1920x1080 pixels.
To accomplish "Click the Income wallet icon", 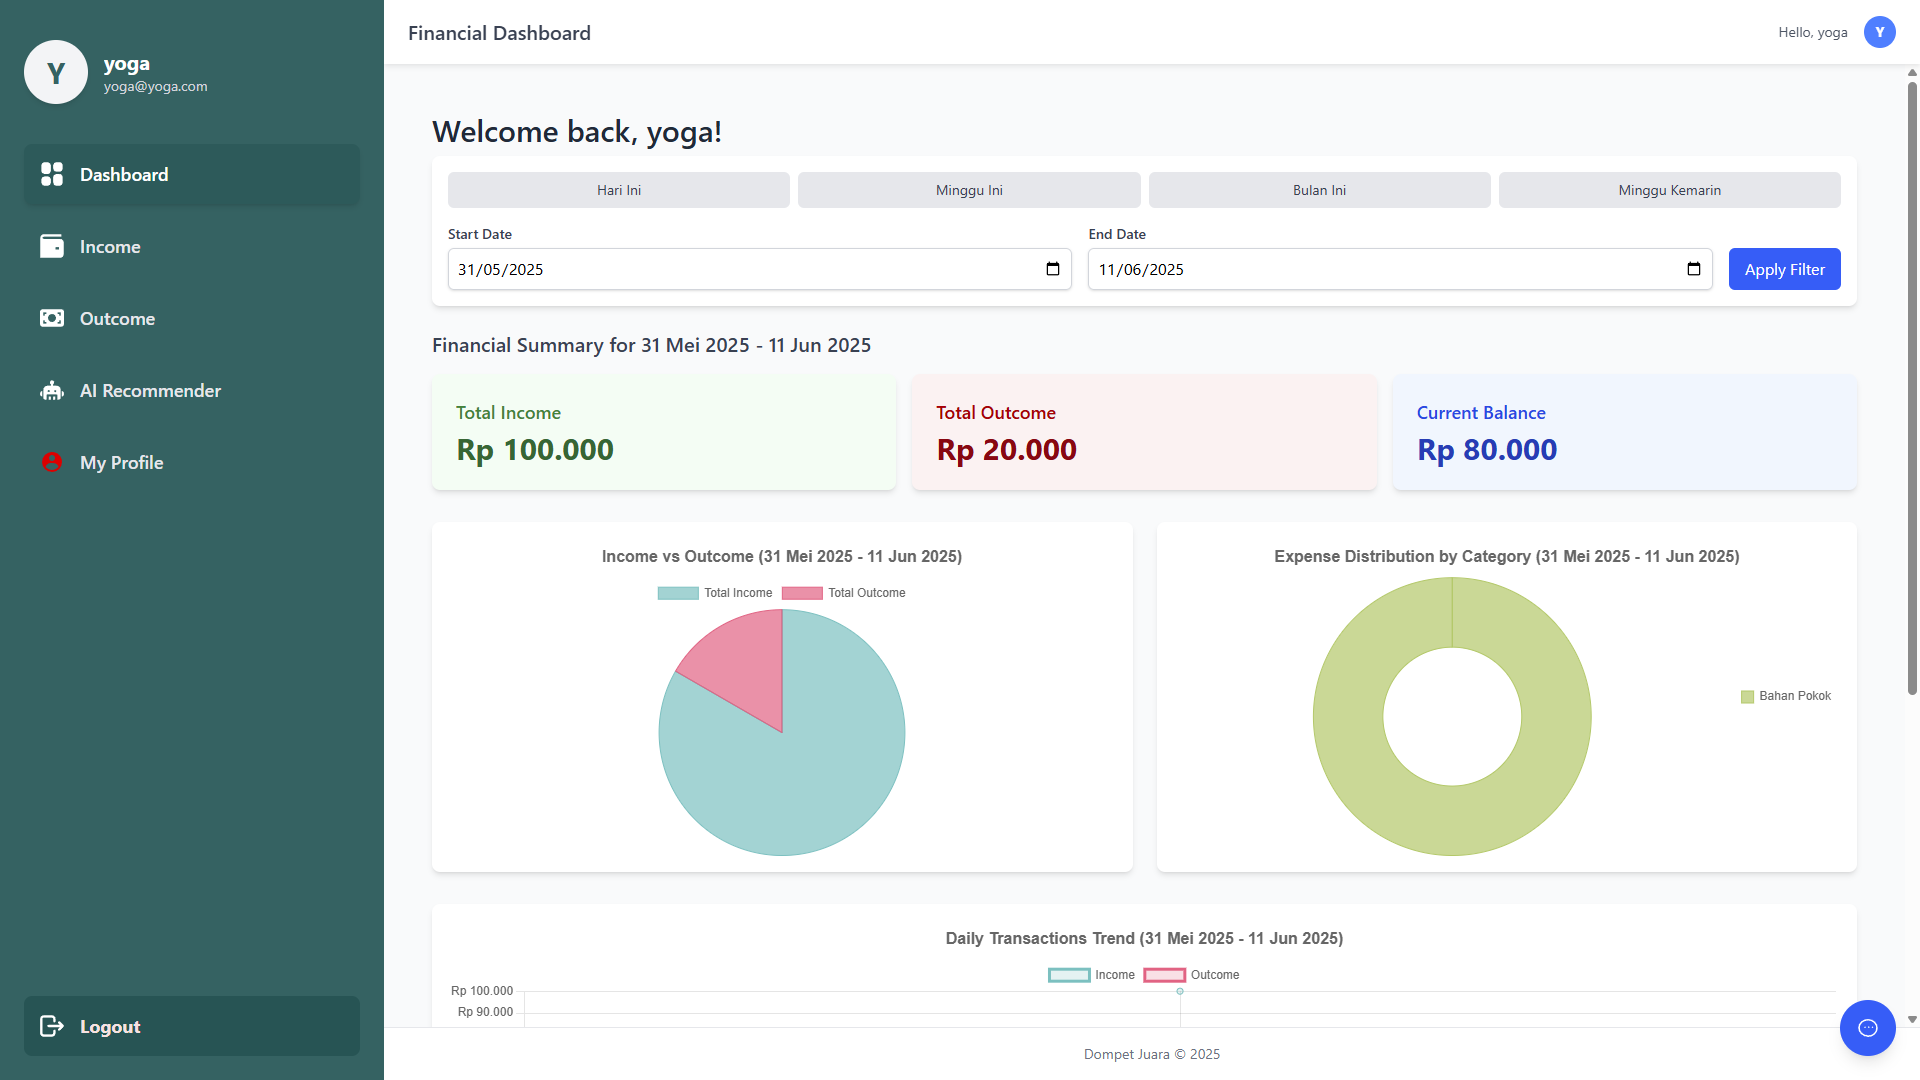I will tap(52, 247).
